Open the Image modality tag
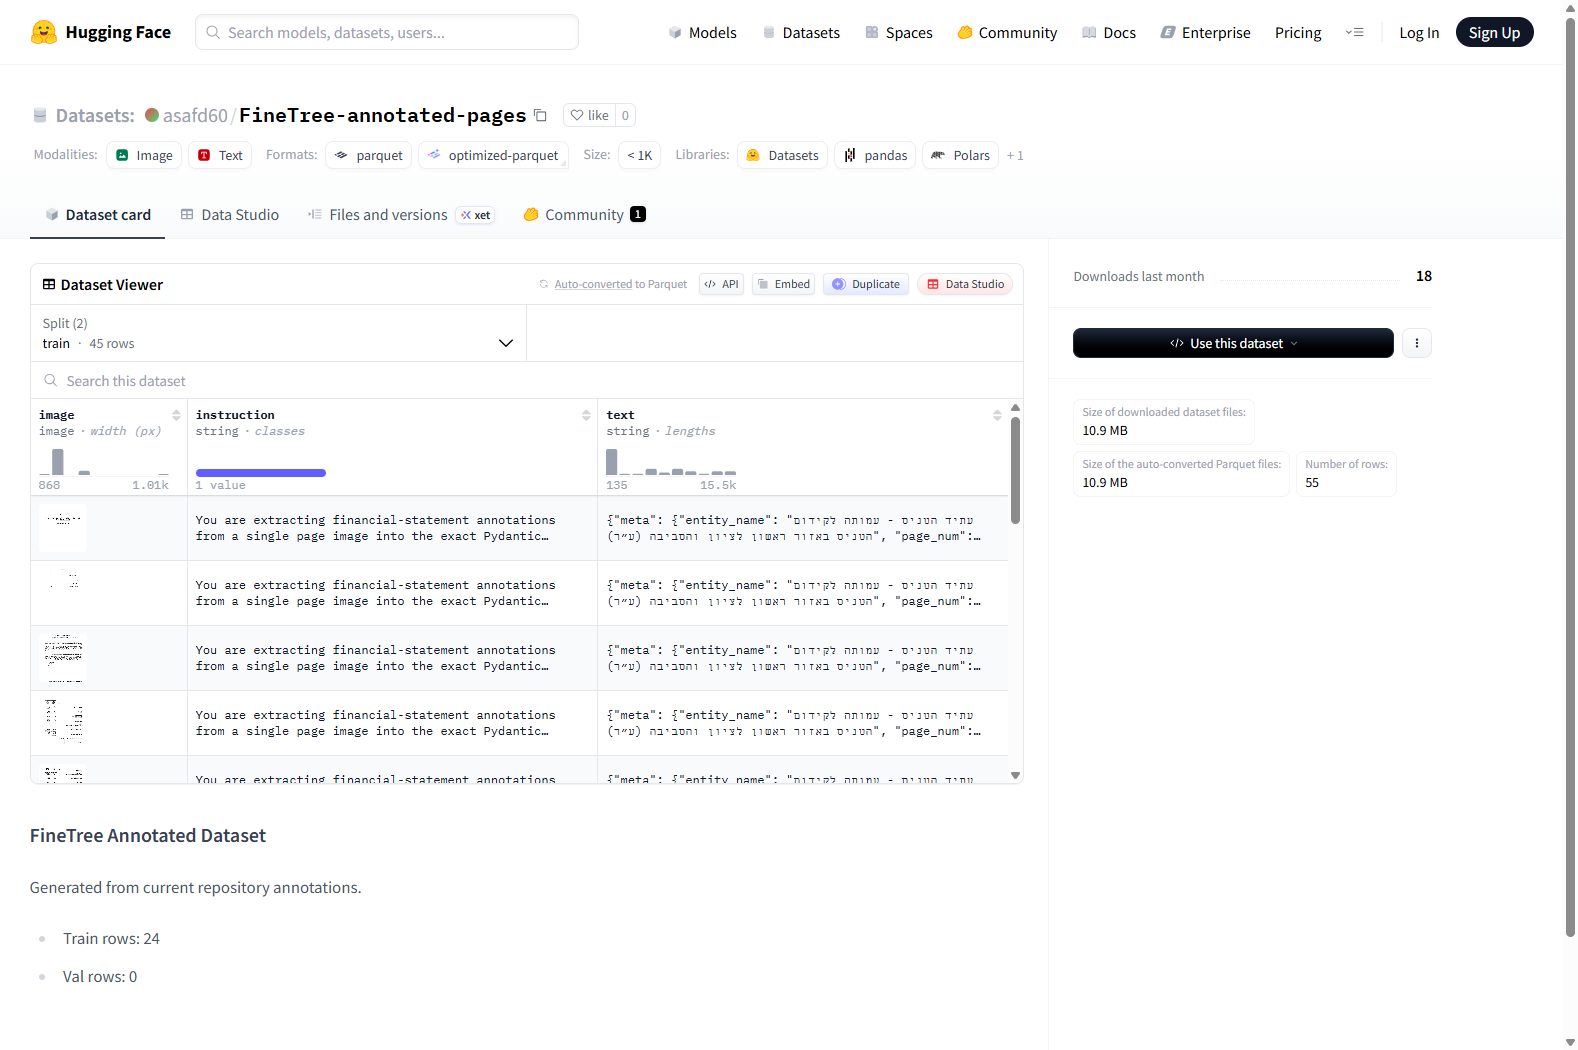1578x1050 pixels. [x=144, y=155]
